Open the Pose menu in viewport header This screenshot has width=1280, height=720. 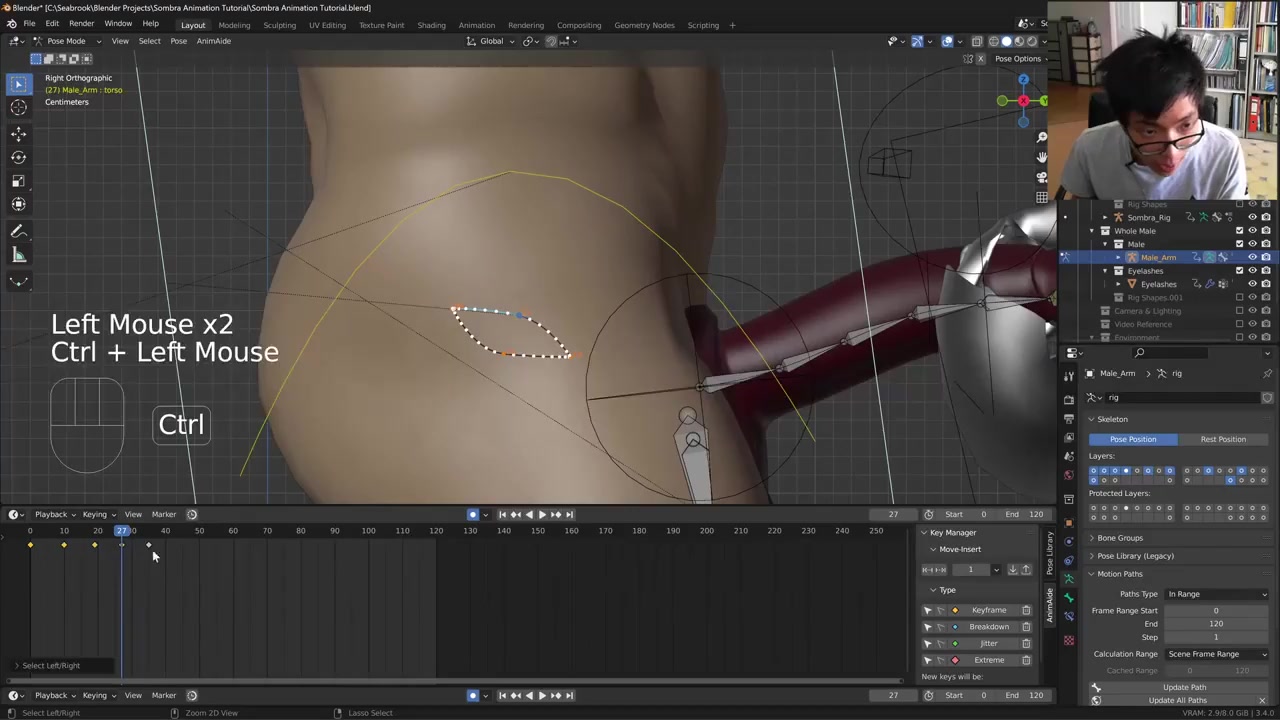[178, 41]
